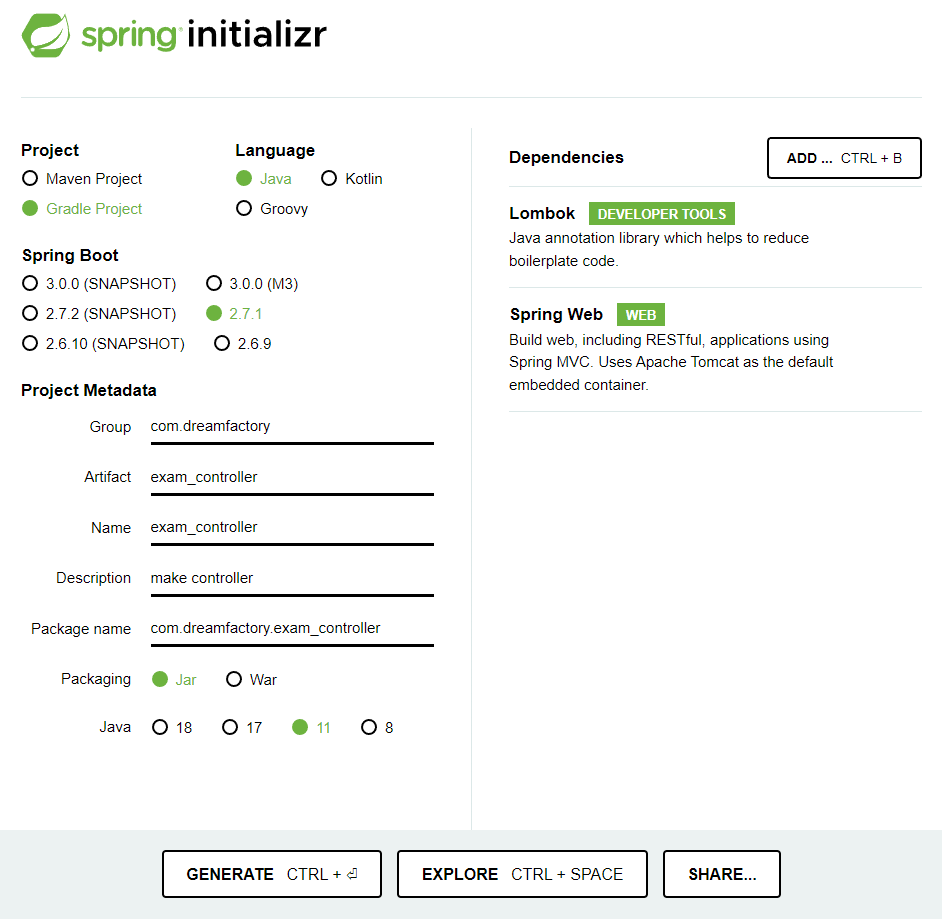Click the Spring Initializr leaf logo
Viewport: 942px width, 919px height.
point(46,35)
